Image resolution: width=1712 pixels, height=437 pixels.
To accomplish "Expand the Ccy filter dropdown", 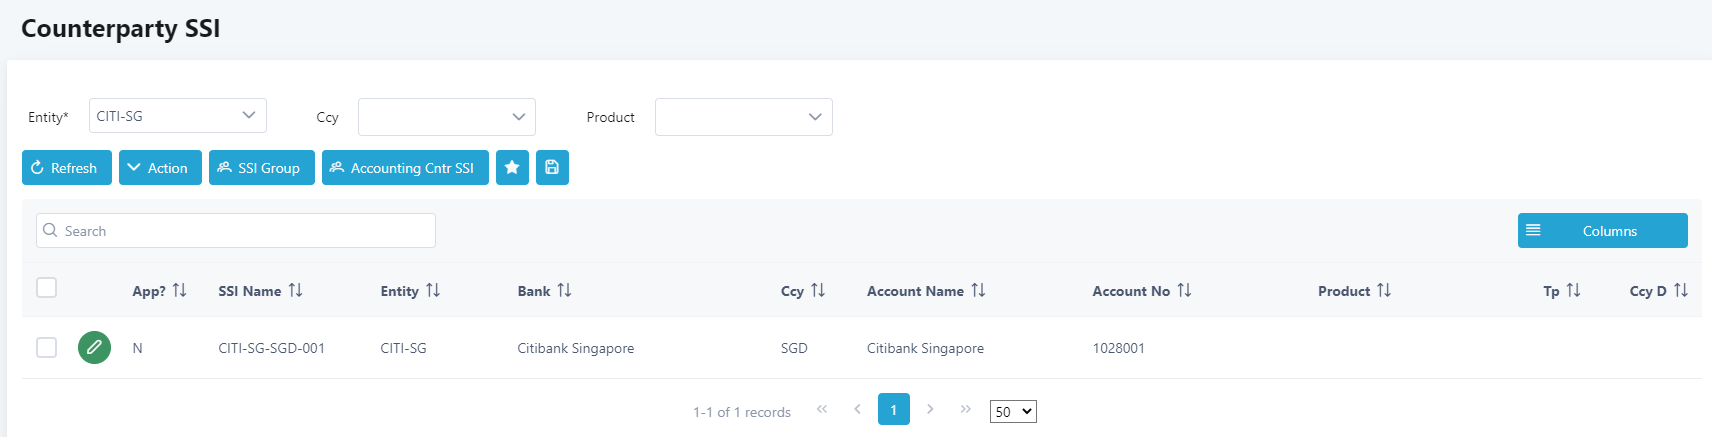I will pos(446,117).
